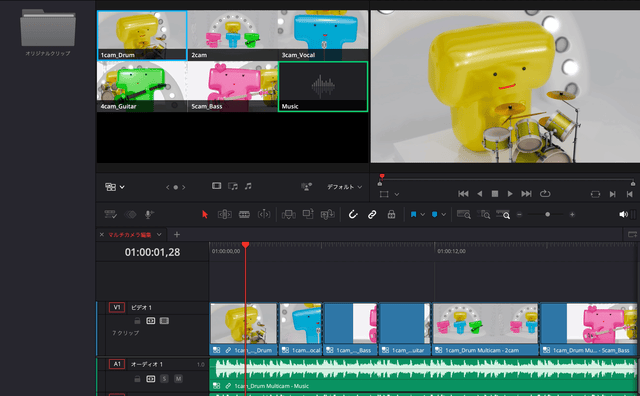Play timeline in reverse
The image size is (640, 396).
[480, 194]
